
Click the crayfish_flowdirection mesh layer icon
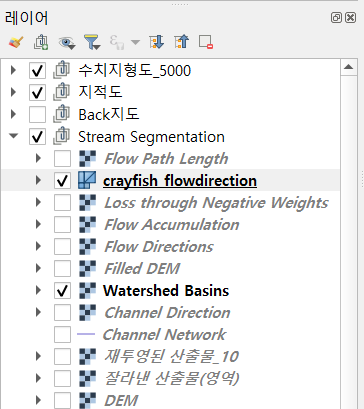[x=87, y=180]
